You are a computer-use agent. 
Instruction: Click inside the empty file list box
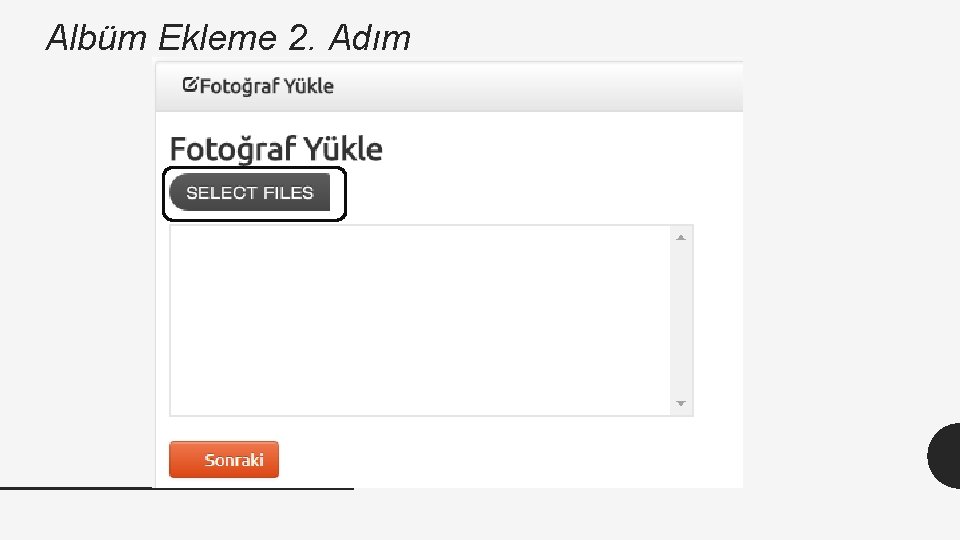(x=420, y=320)
